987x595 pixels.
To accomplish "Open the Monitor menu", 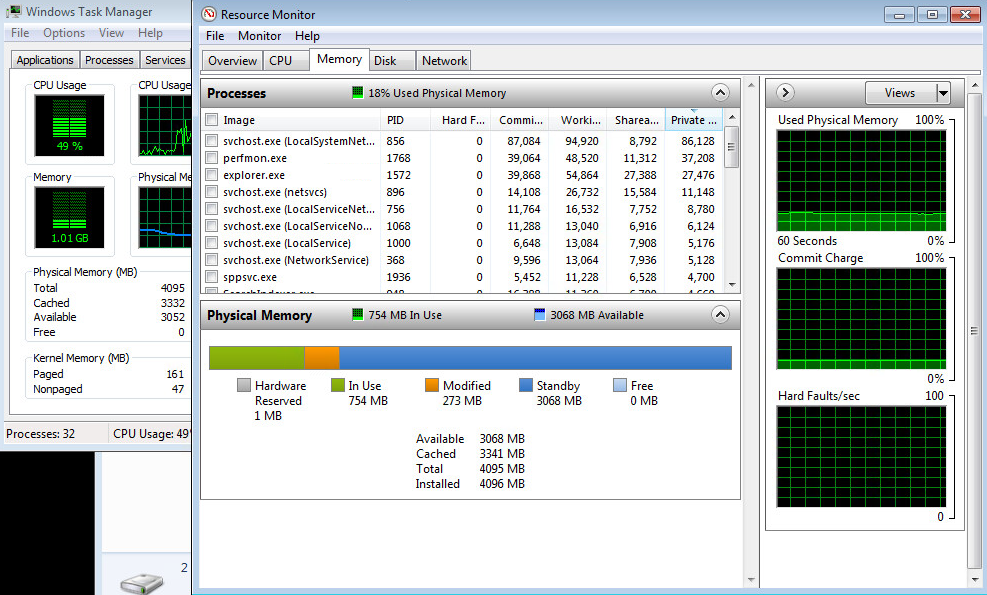I will (x=259, y=36).
